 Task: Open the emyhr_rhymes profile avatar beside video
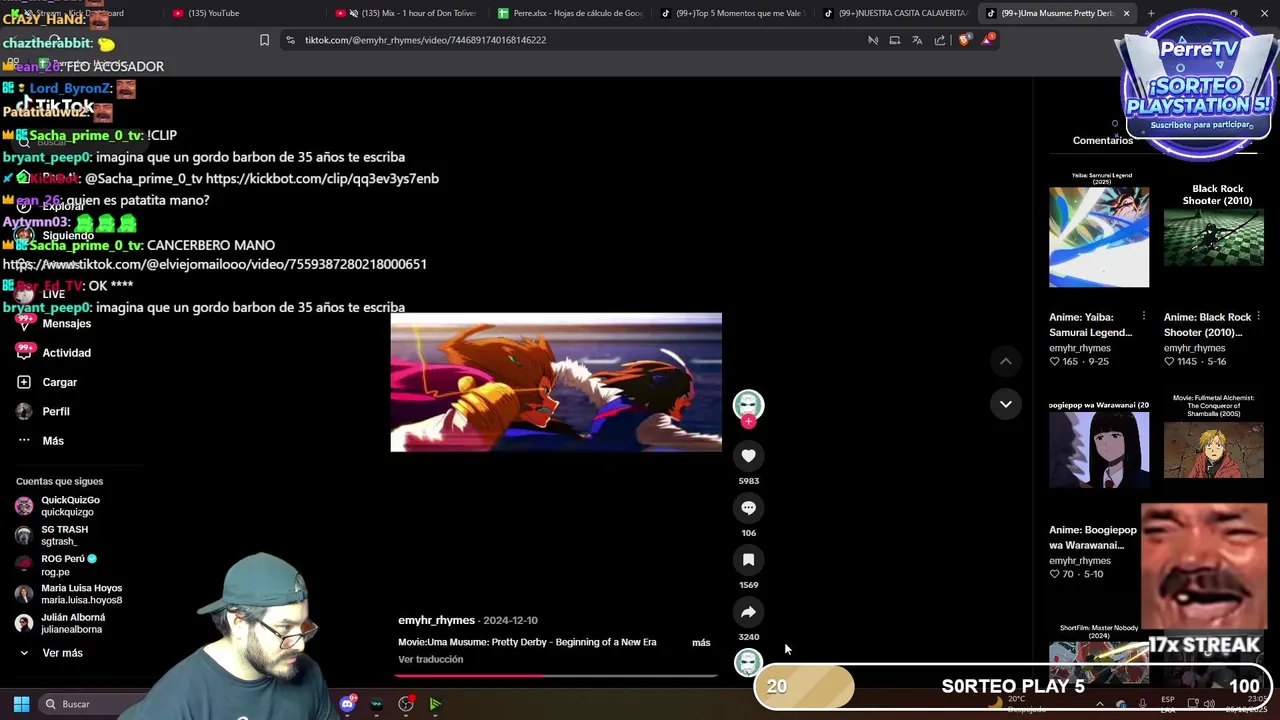748,404
